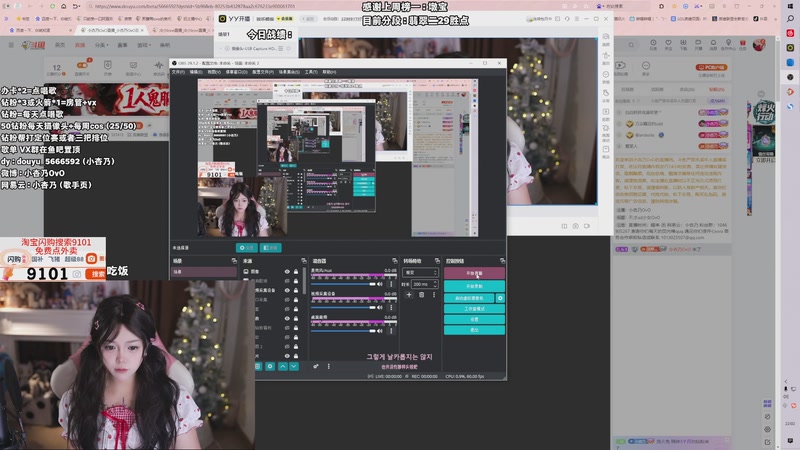800x450 pixels.
Task: Click YY开播 logo icon in YY window
Action: (x=222, y=18)
